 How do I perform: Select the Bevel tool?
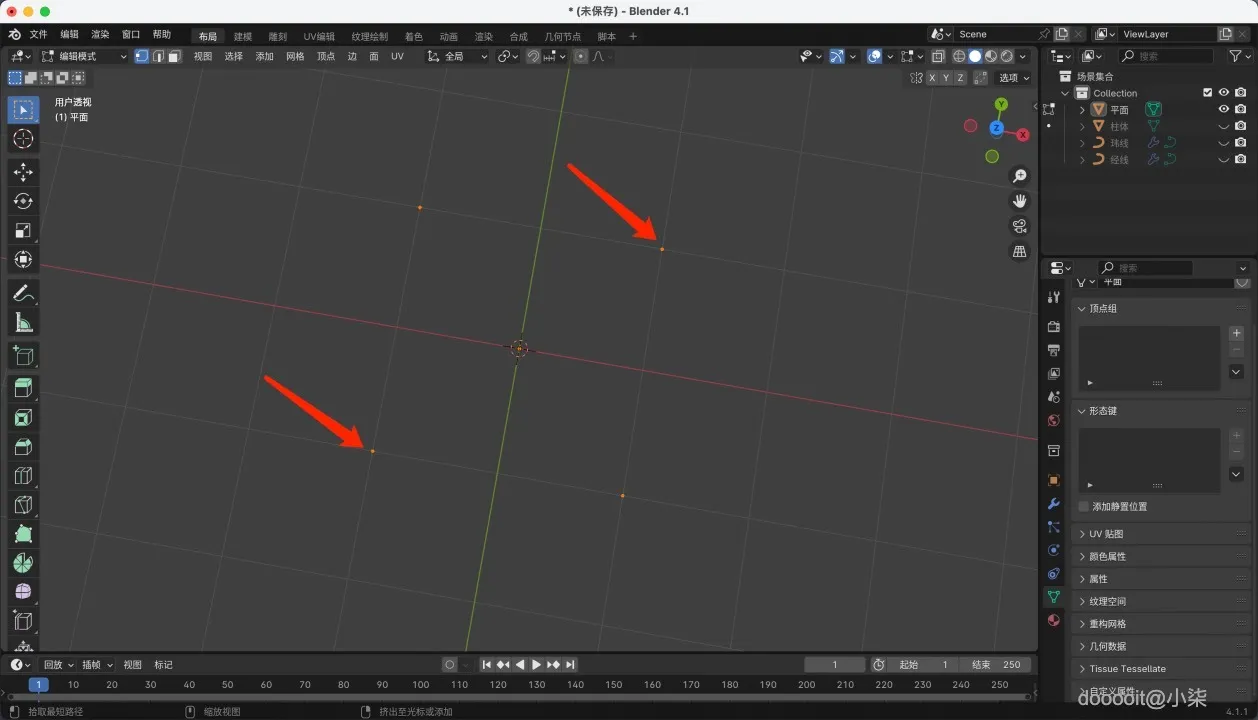pyautogui.click(x=23, y=446)
